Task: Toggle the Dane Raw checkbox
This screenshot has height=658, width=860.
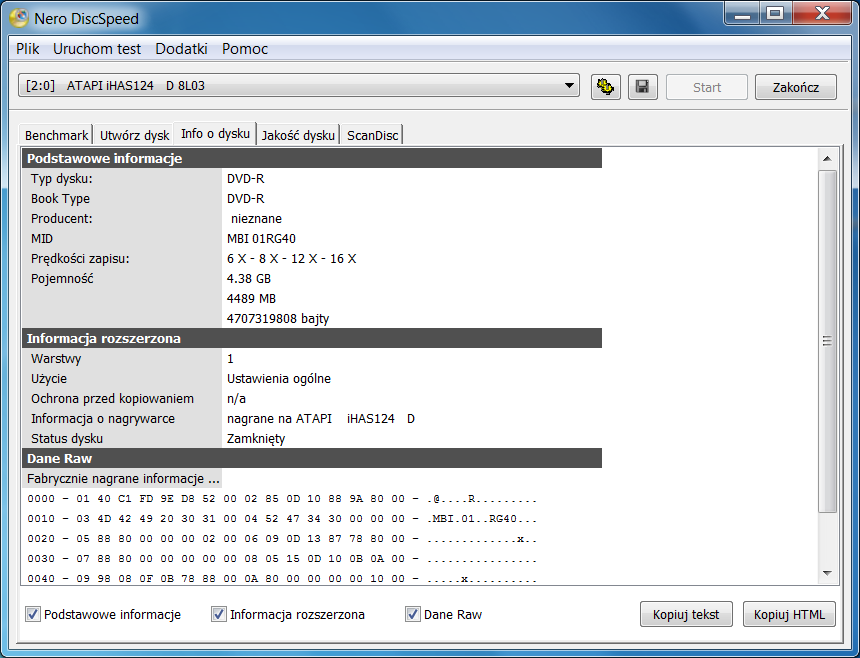Action: pyautogui.click(x=412, y=614)
